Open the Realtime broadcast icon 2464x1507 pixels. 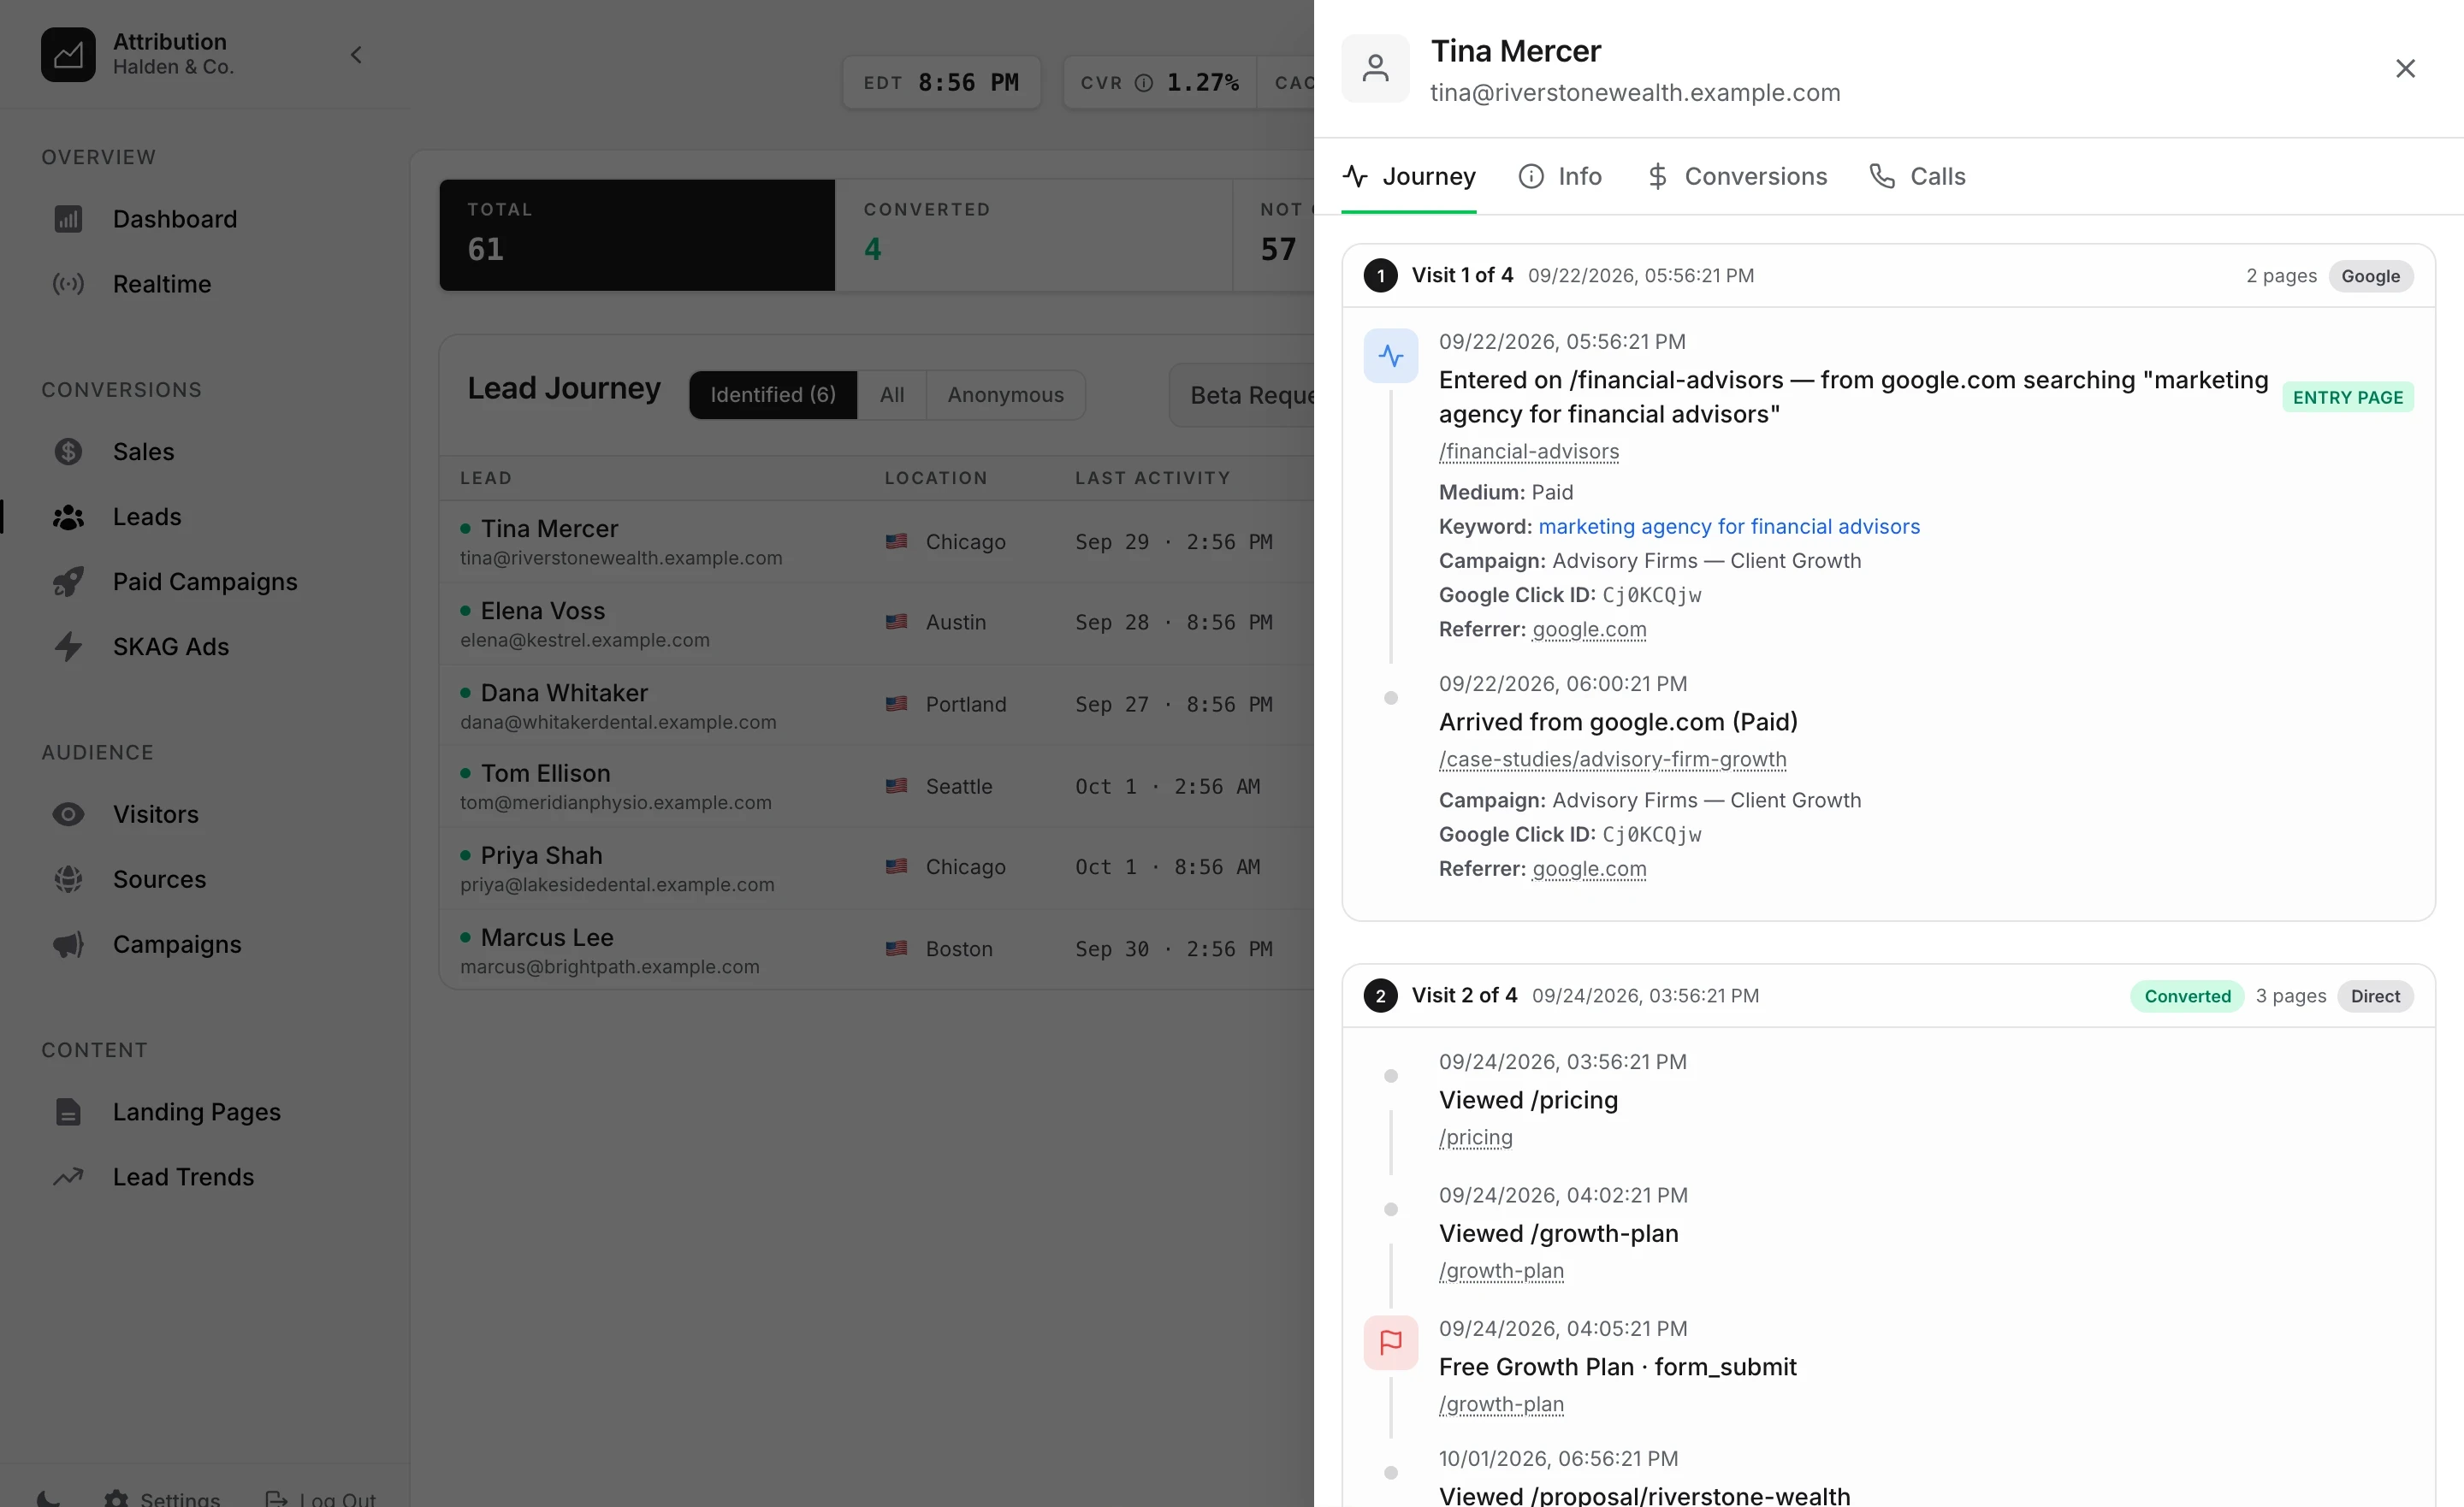(x=68, y=284)
